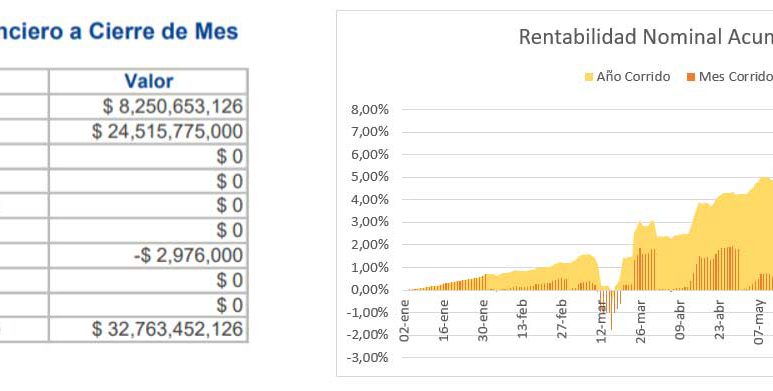773x391 pixels.
Task: Click the Año Corrido legend text
Action: [633, 77]
